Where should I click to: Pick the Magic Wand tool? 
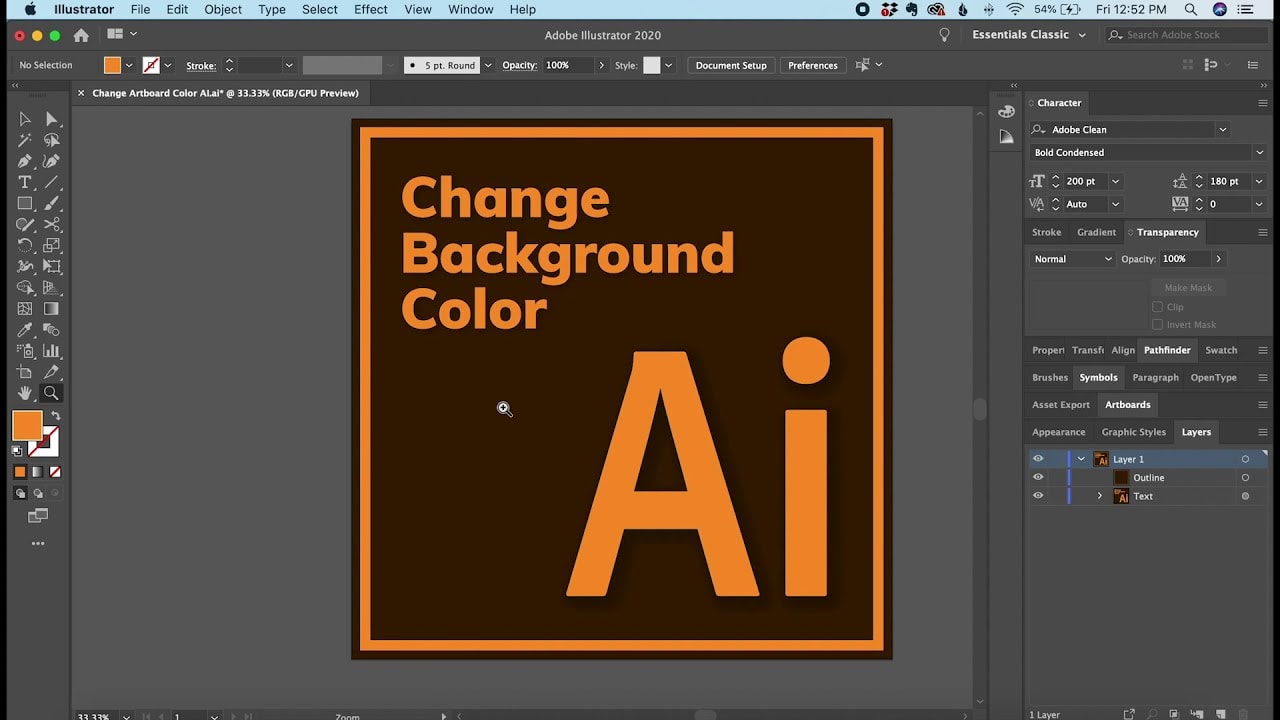pyautogui.click(x=25, y=140)
